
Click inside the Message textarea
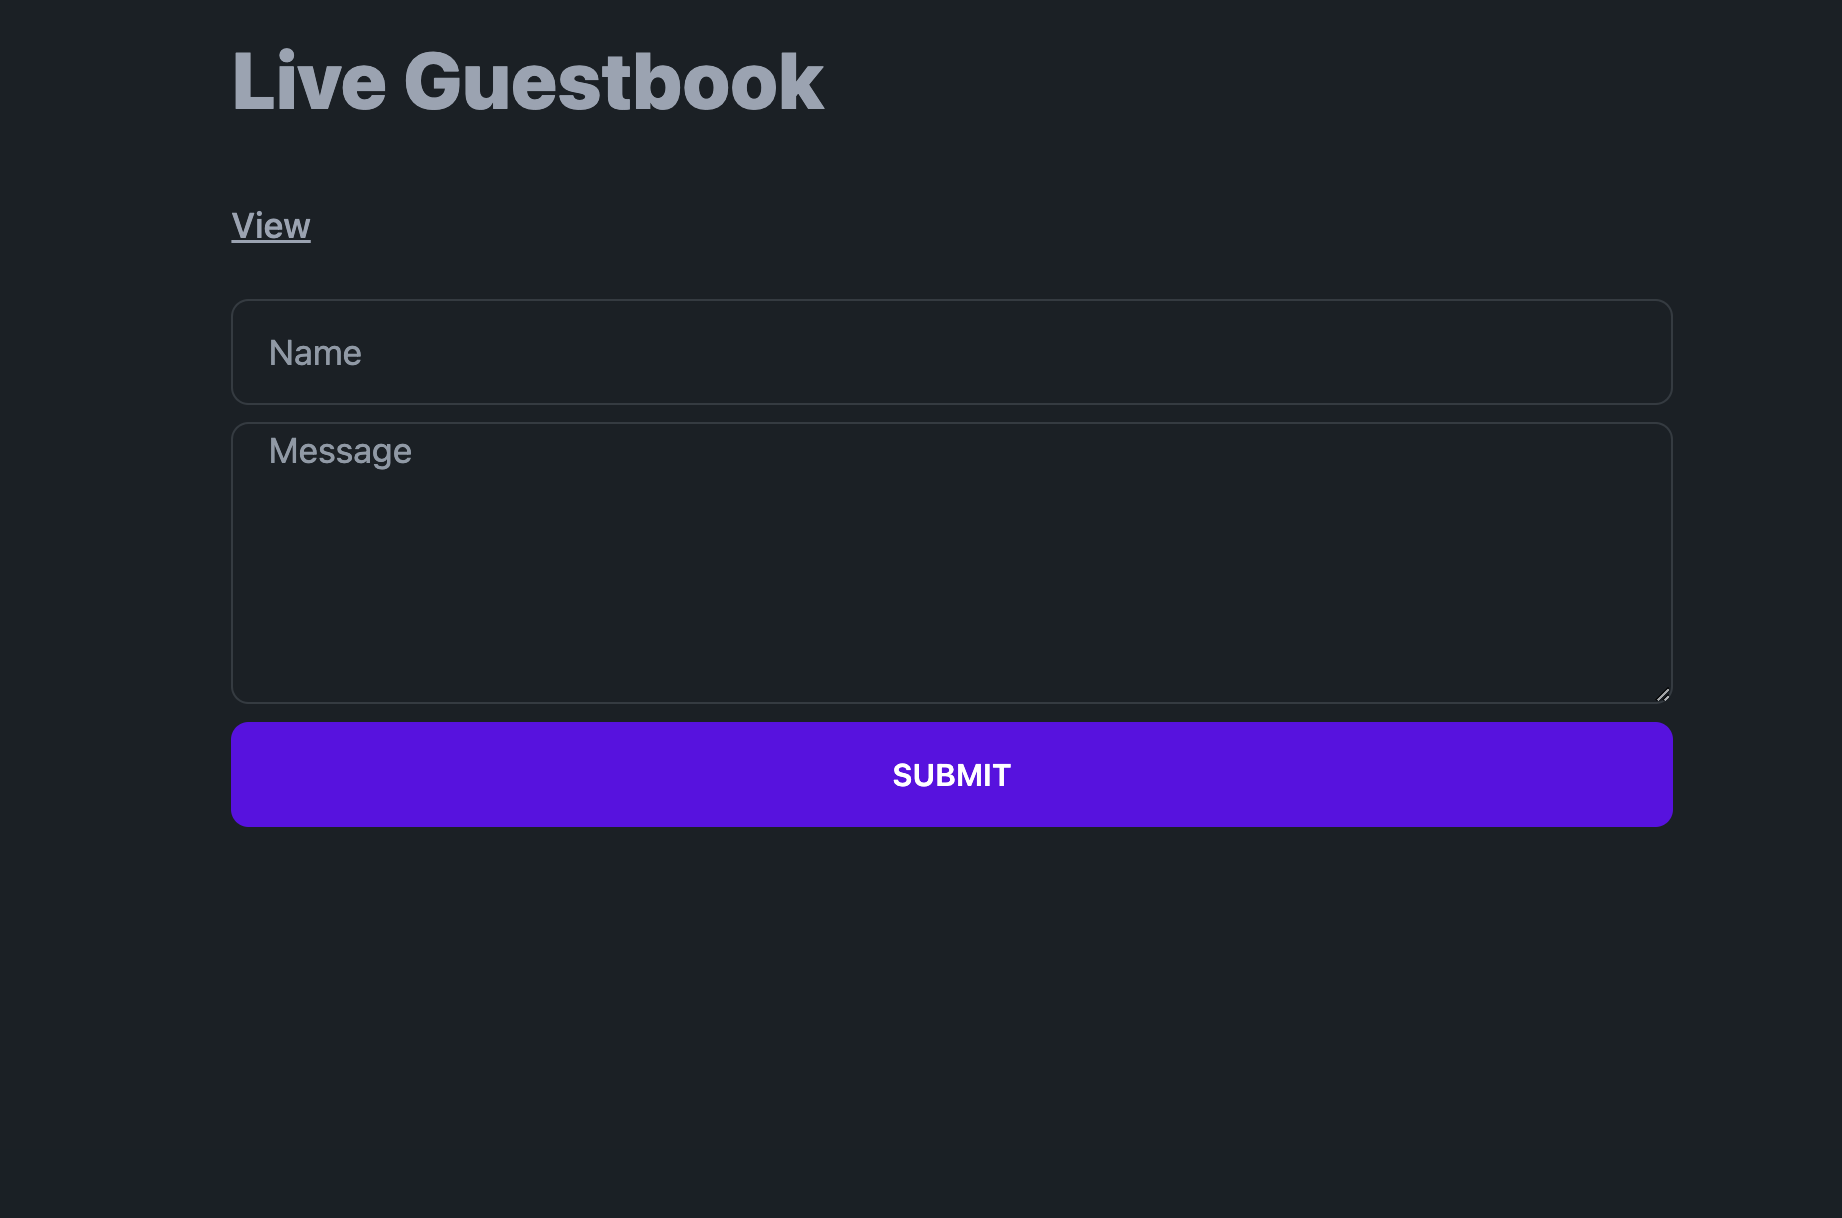pyautogui.click(x=952, y=563)
